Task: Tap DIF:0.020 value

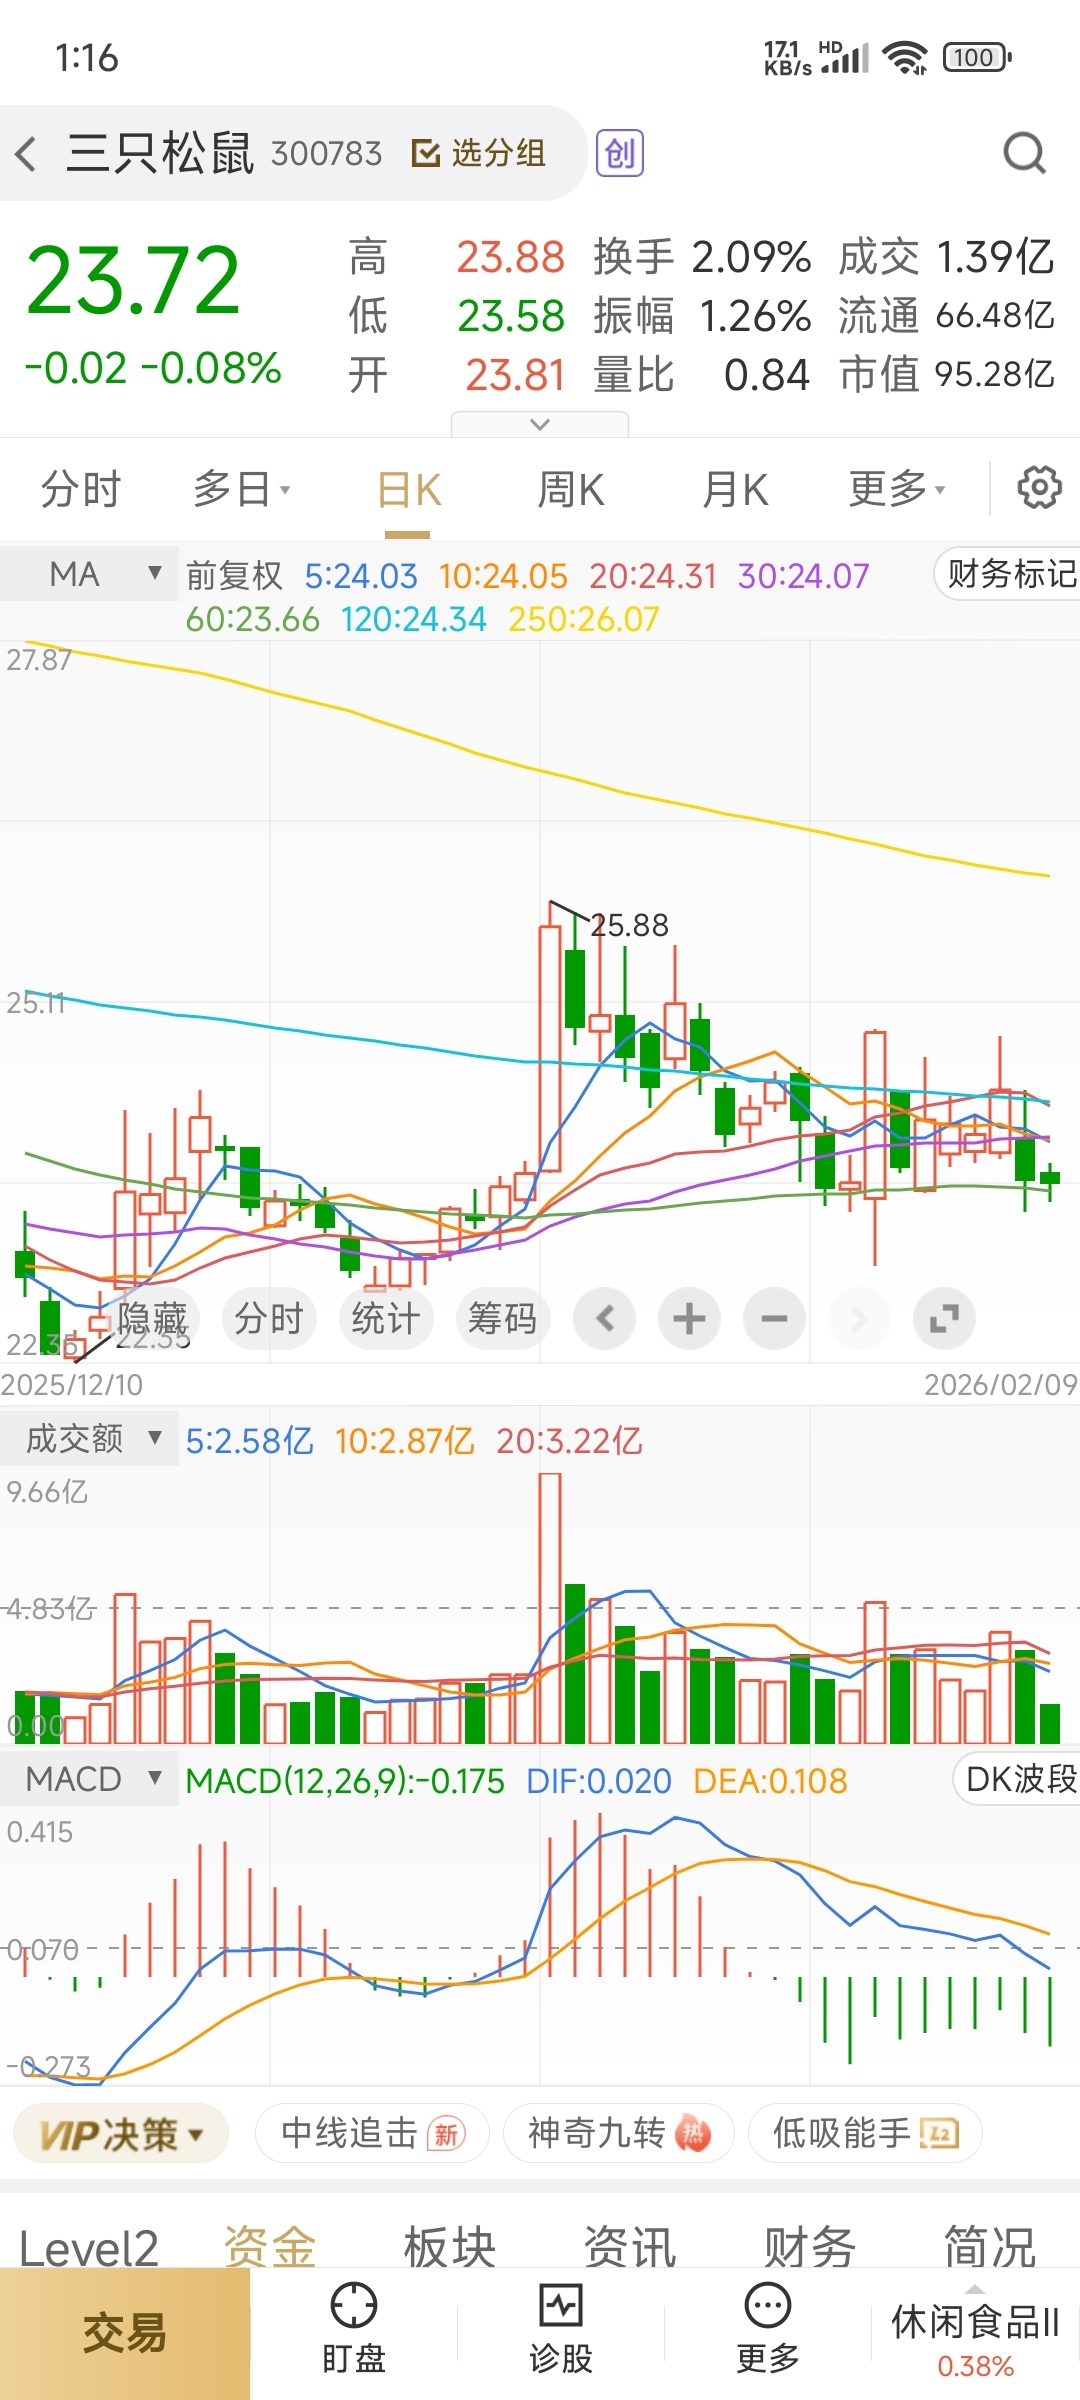Action: click(599, 1781)
